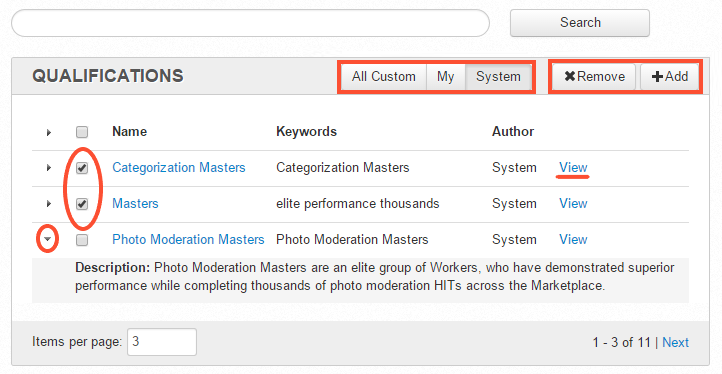Click View for Categorization Masters
722x374 pixels.
pos(573,167)
